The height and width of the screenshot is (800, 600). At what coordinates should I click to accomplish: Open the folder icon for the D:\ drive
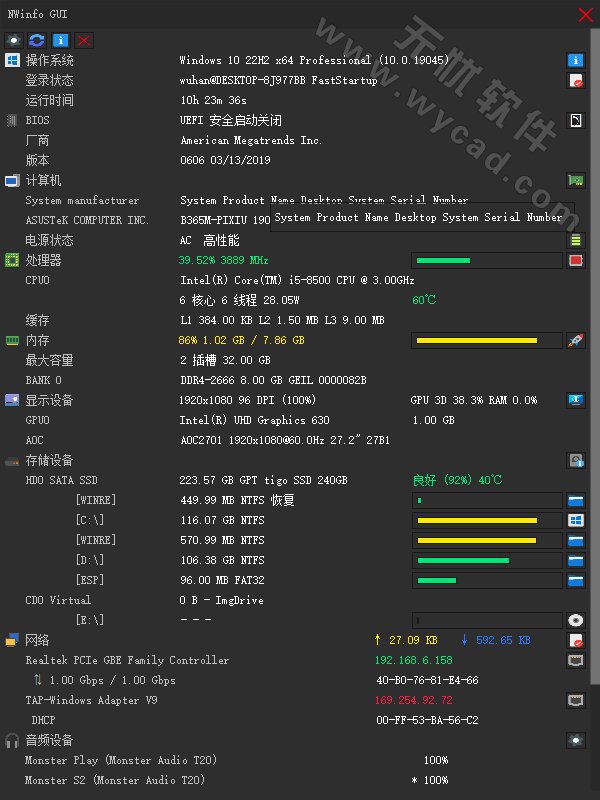(x=576, y=561)
